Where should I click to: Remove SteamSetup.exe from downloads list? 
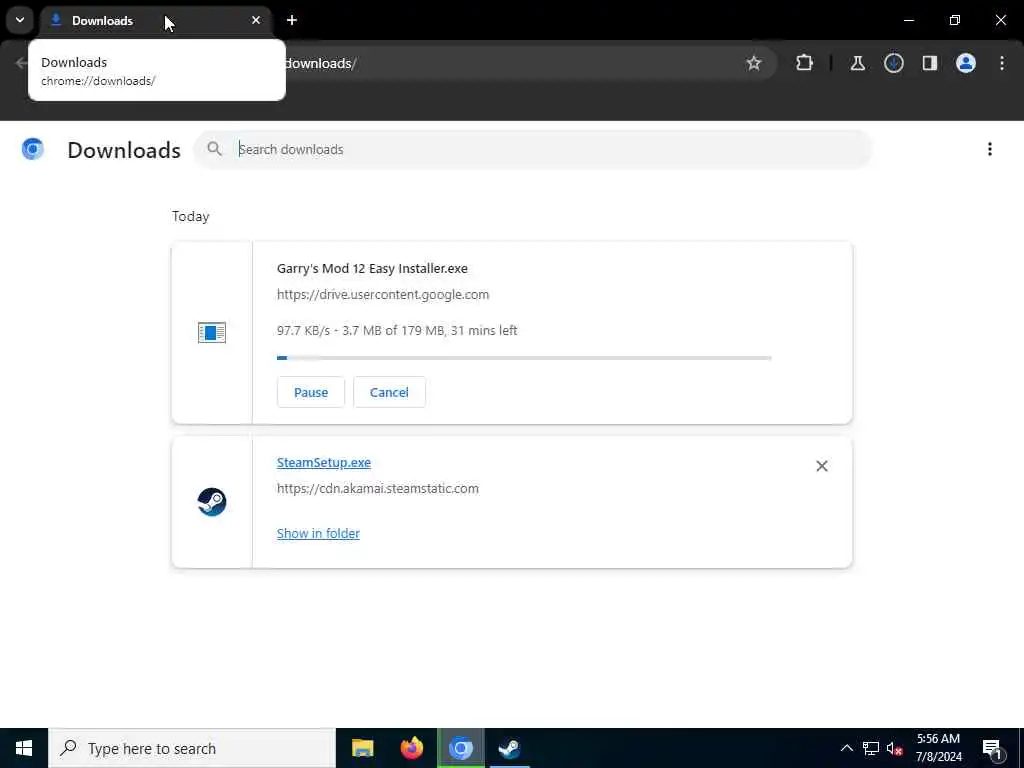pos(822,466)
